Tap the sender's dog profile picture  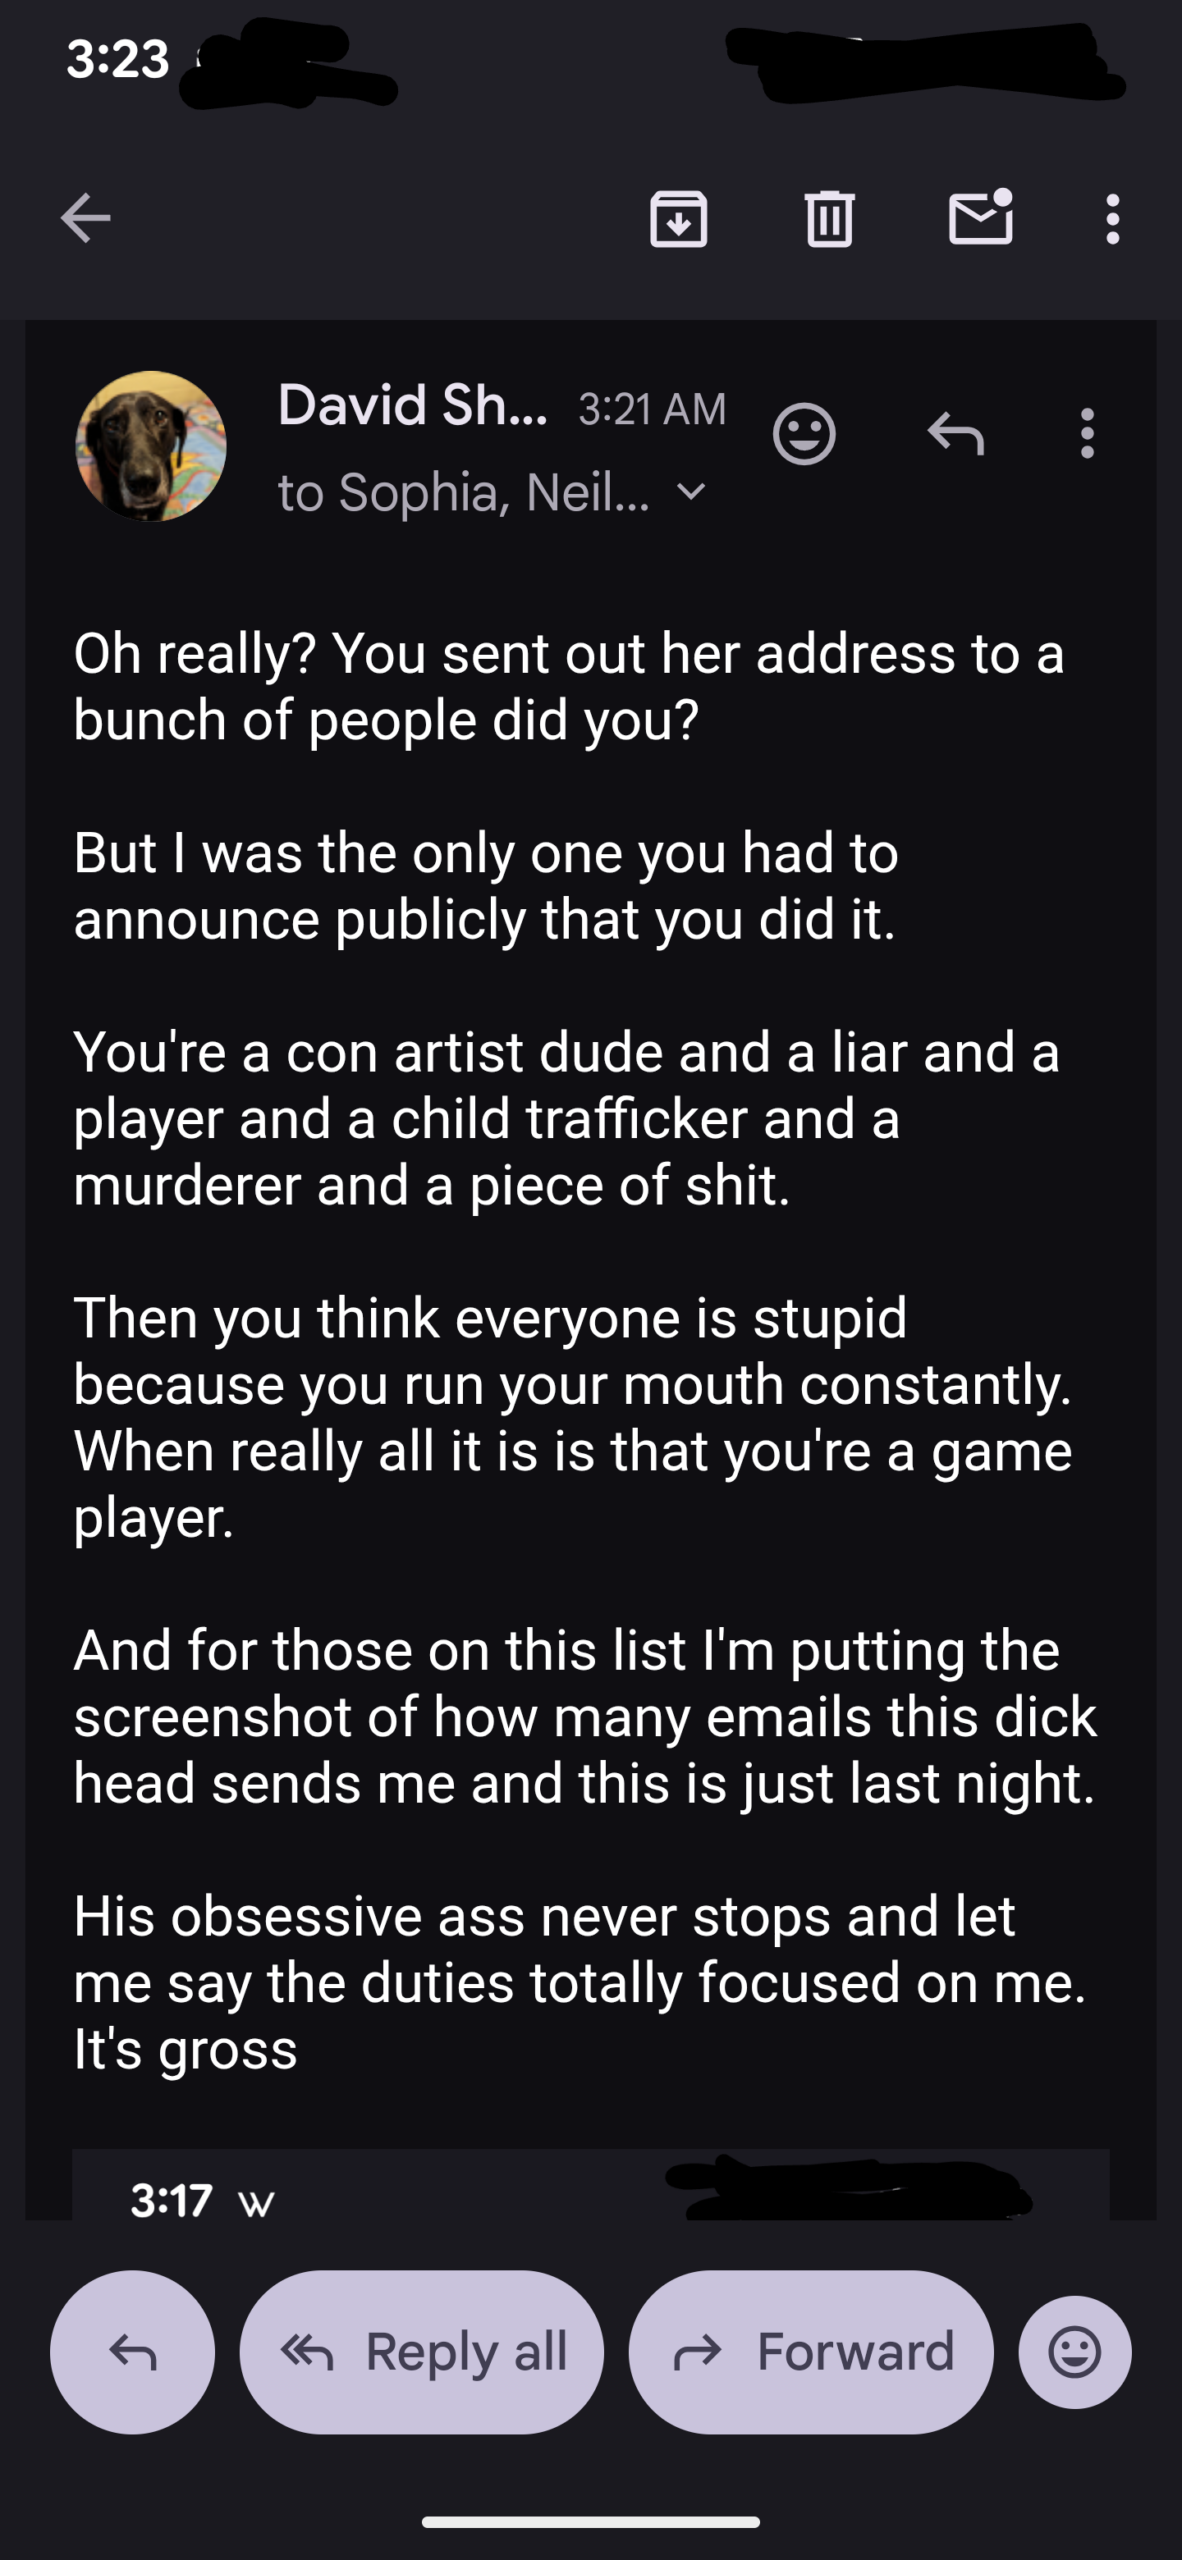click(x=151, y=446)
